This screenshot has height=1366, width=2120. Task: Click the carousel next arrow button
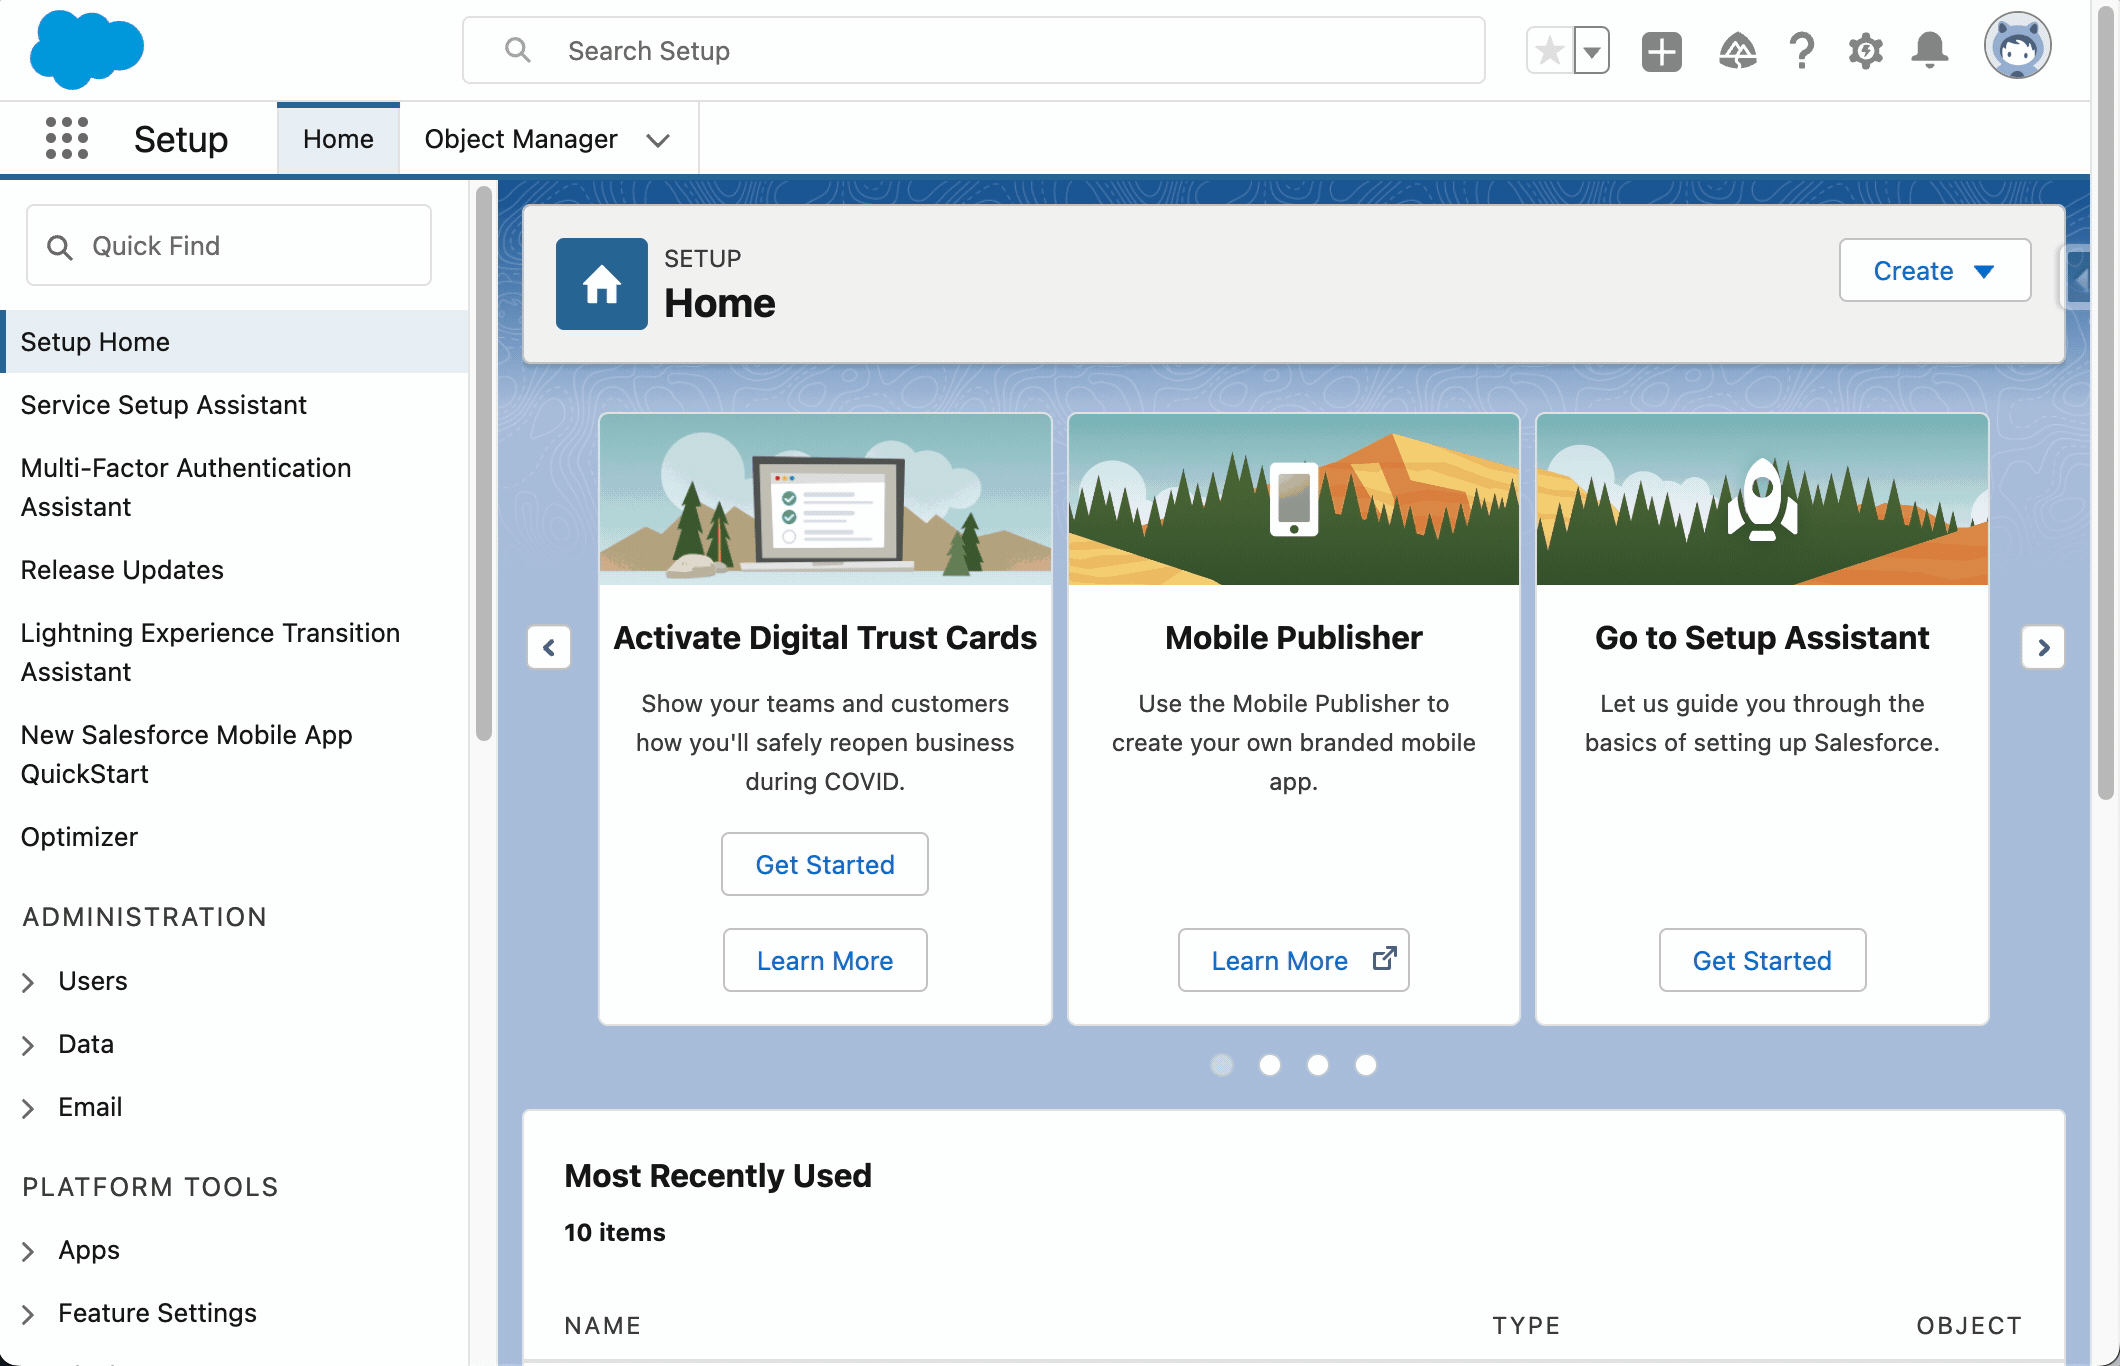[2041, 646]
